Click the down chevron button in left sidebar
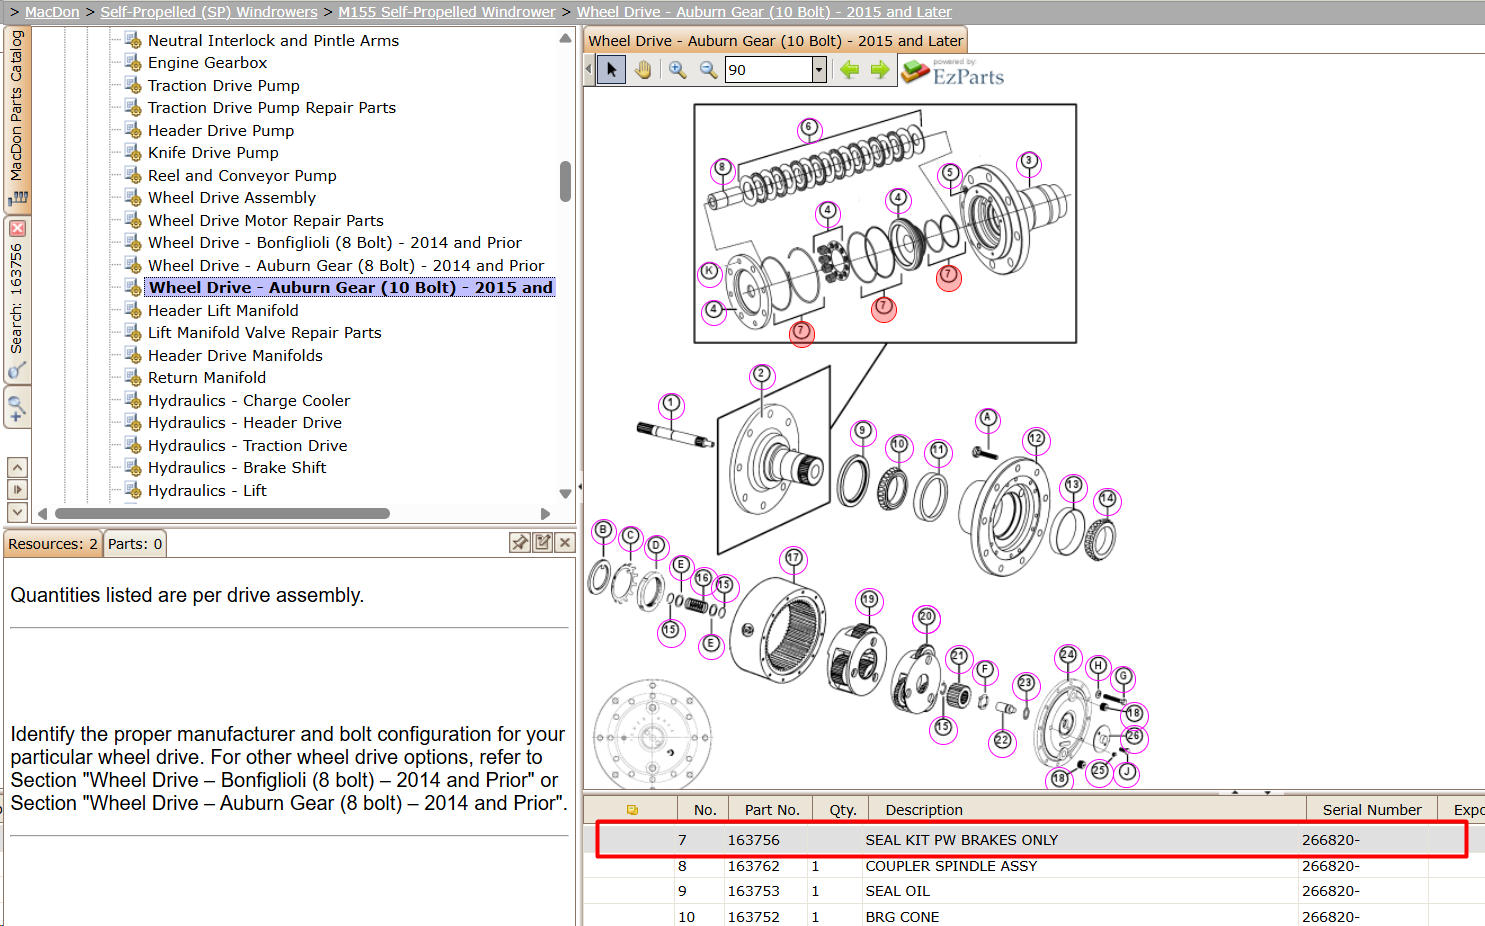The image size is (1485, 926). pos(17,512)
